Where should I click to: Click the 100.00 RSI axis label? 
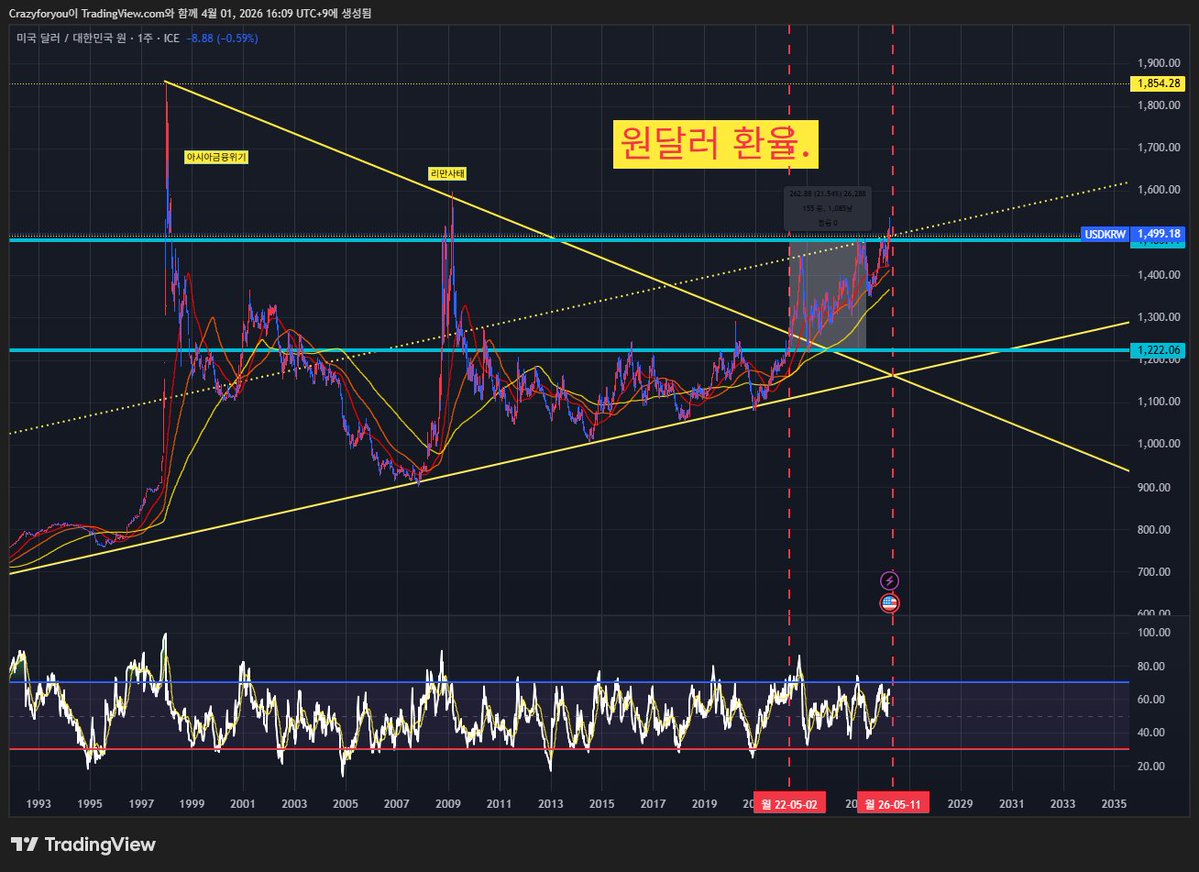[x=1154, y=632]
